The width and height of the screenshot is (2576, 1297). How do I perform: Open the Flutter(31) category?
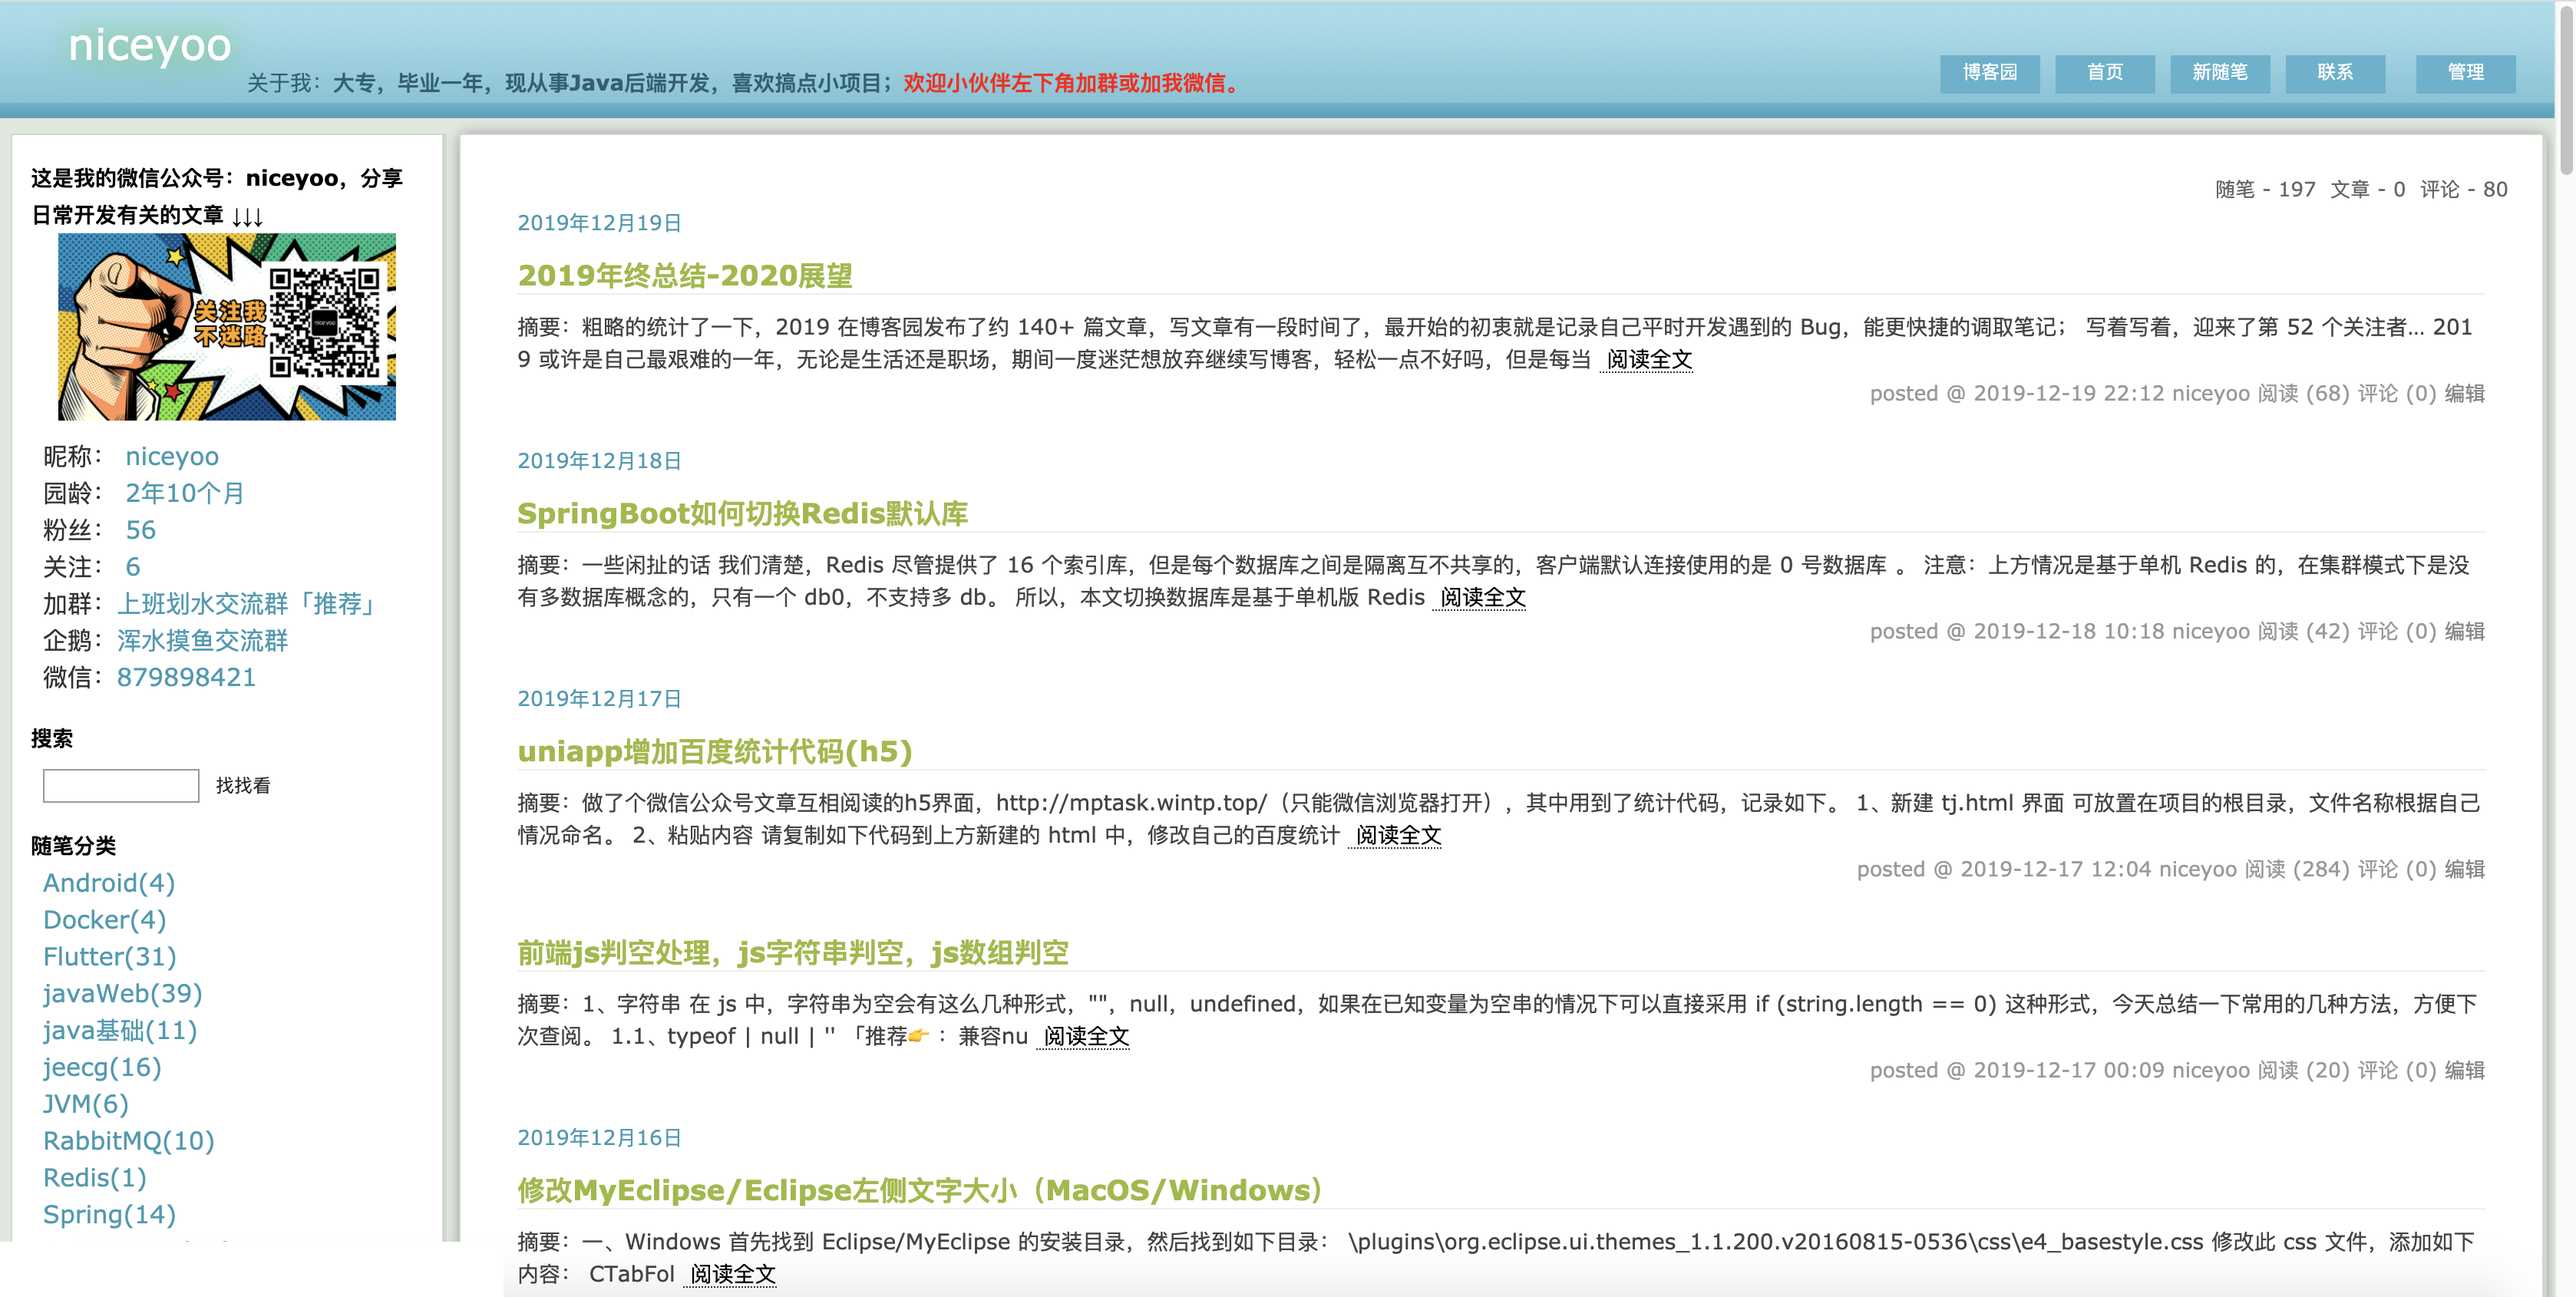pyautogui.click(x=110, y=957)
